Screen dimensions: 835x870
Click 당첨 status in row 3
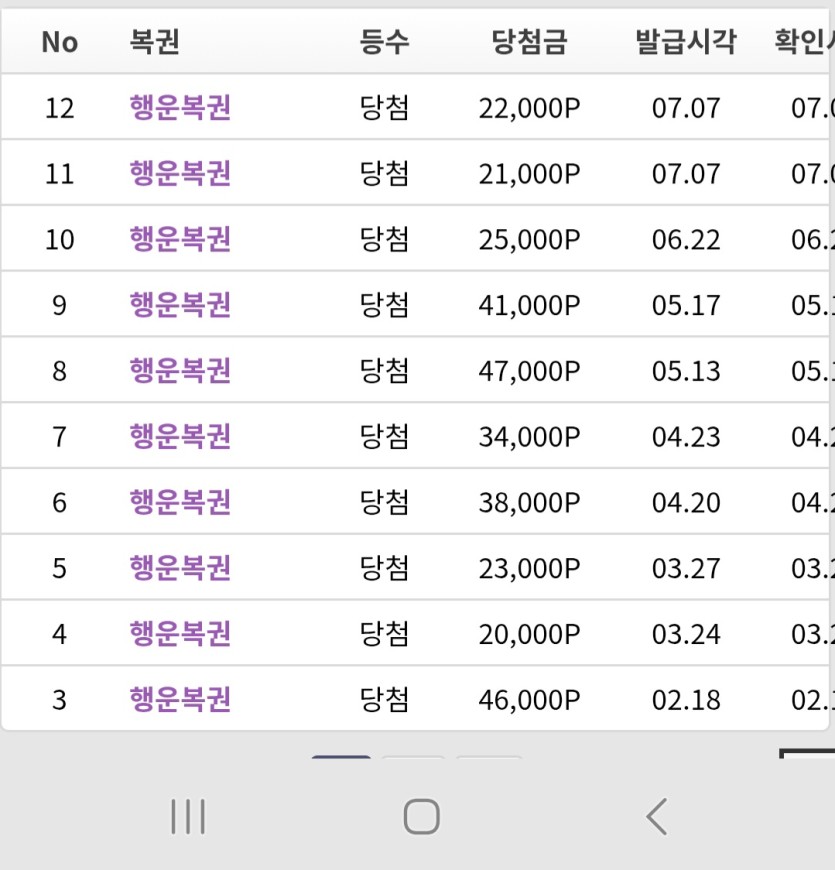[384, 700]
